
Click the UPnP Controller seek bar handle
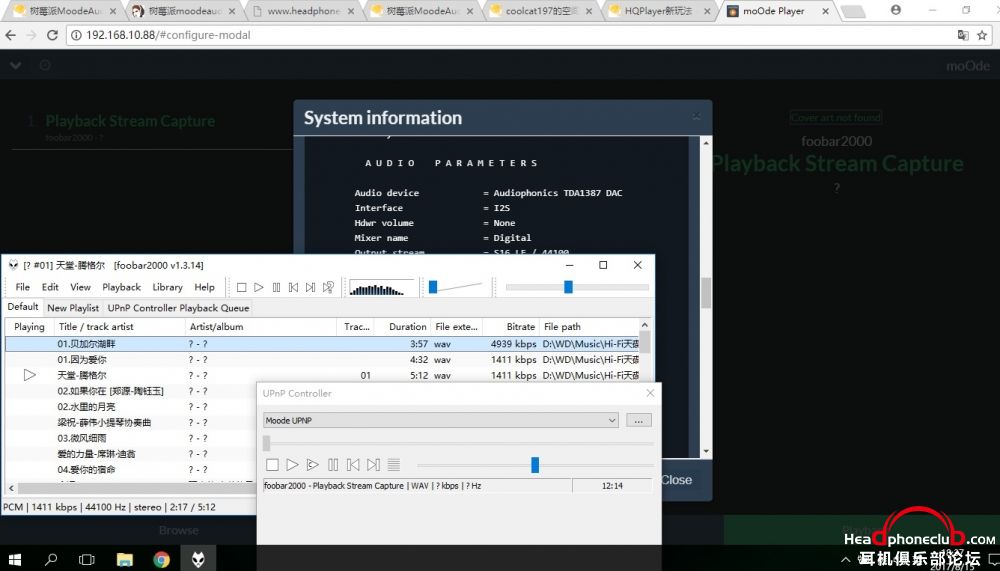click(x=267, y=443)
